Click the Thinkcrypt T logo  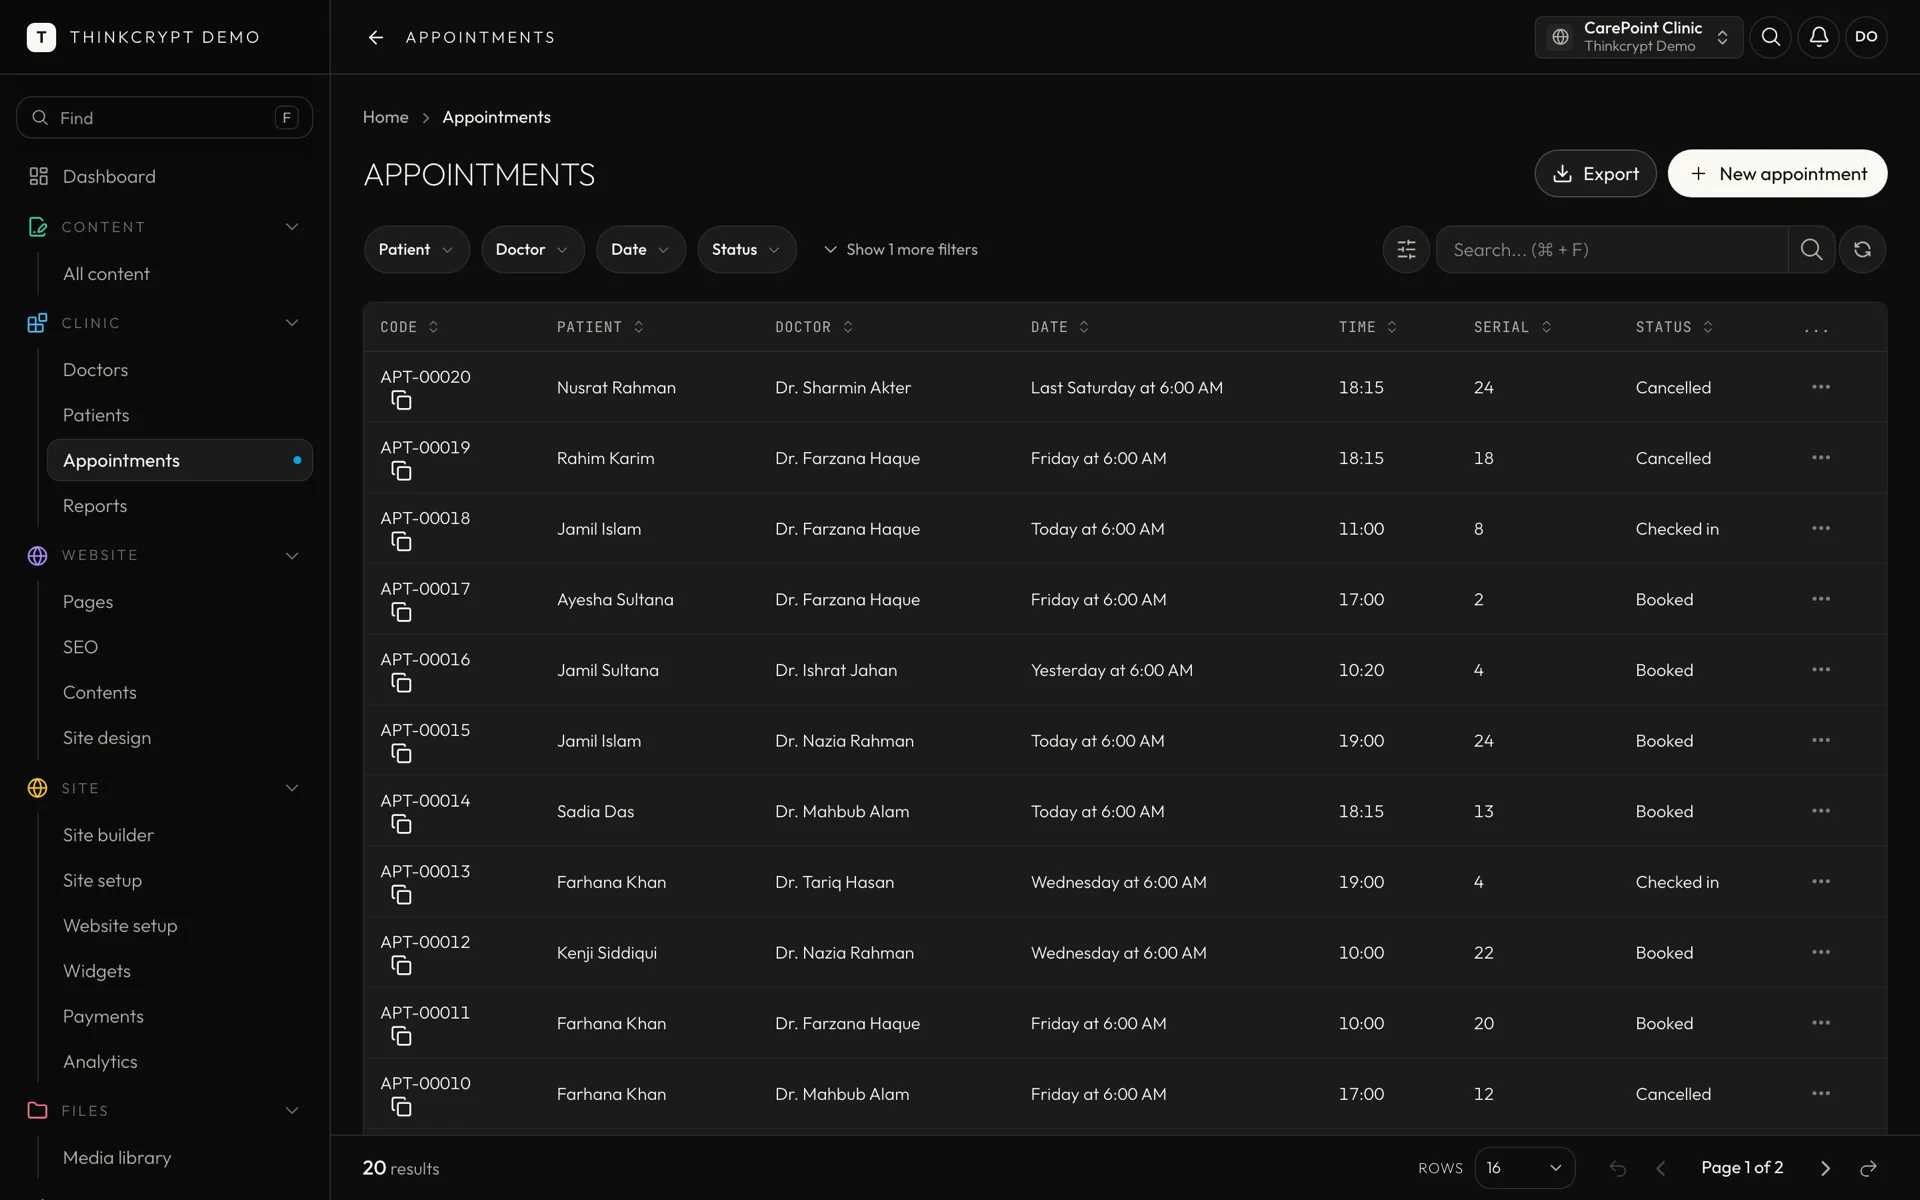tap(41, 37)
